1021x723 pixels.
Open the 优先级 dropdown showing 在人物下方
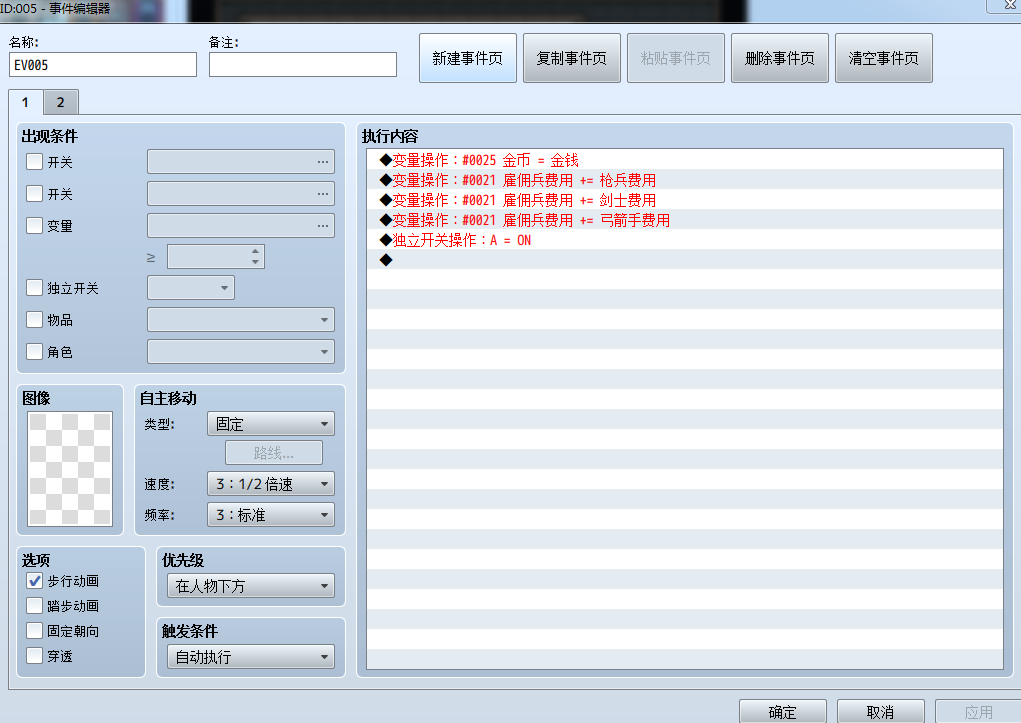tap(251, 586)
